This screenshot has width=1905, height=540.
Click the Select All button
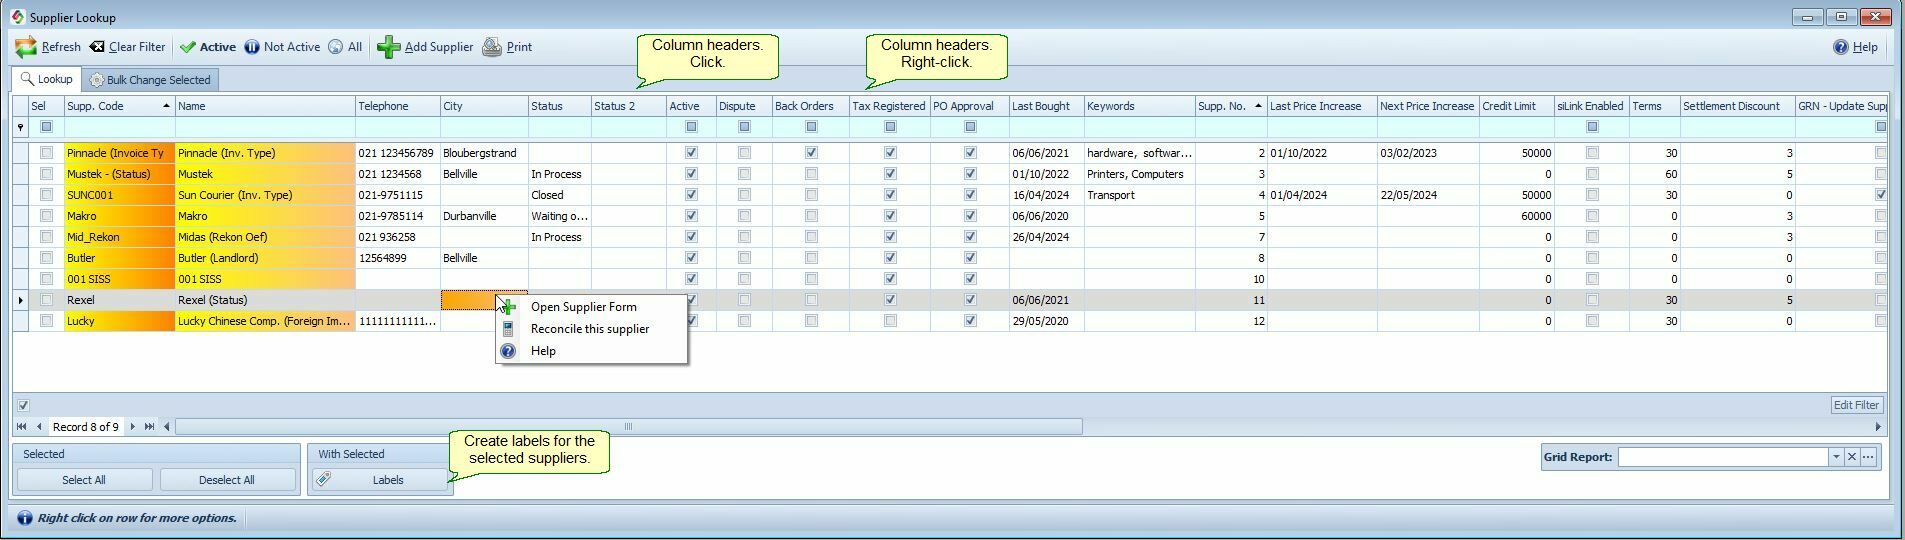(x=84, y=480)
